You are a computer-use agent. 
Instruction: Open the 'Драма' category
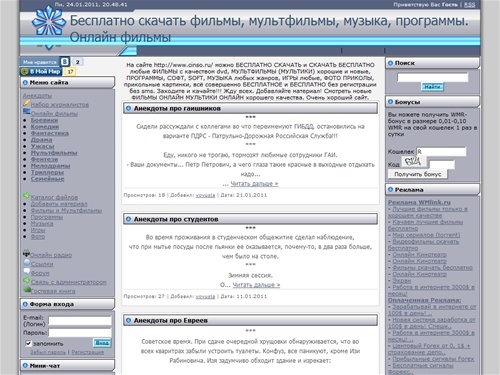[x=41, y=140]
